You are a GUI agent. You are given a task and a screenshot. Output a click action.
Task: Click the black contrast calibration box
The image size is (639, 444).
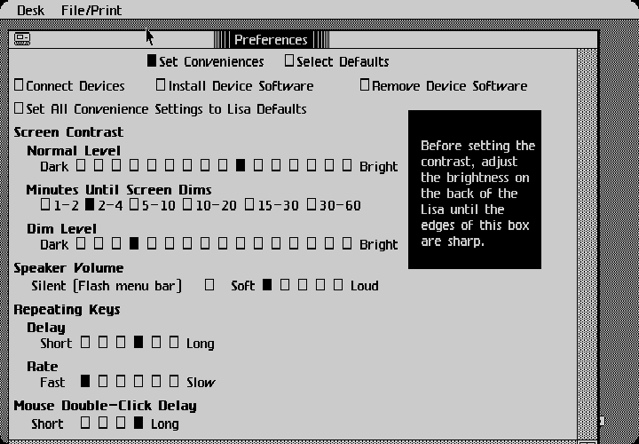[475, 189]
